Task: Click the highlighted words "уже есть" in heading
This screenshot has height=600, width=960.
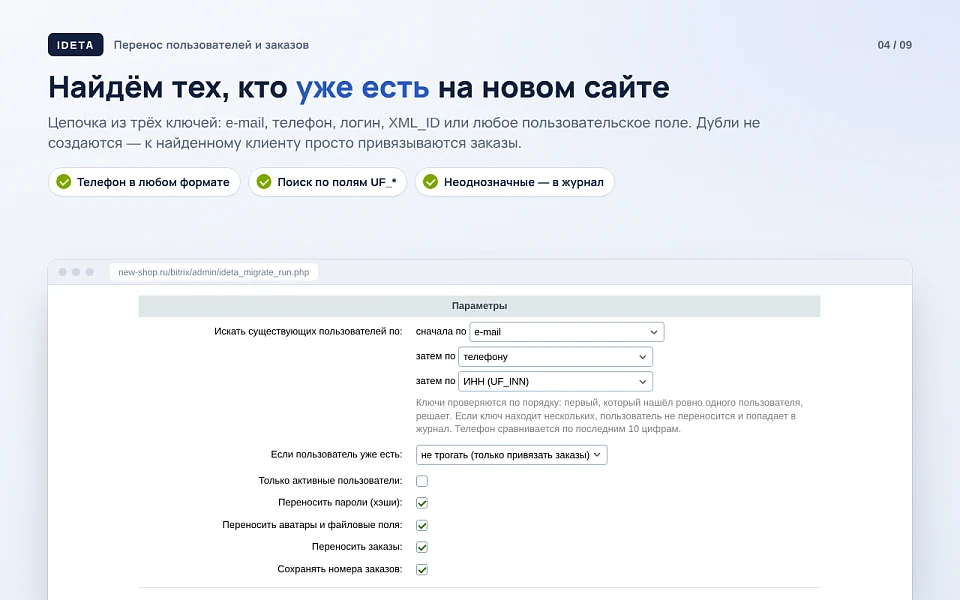Action: [362, 88]
